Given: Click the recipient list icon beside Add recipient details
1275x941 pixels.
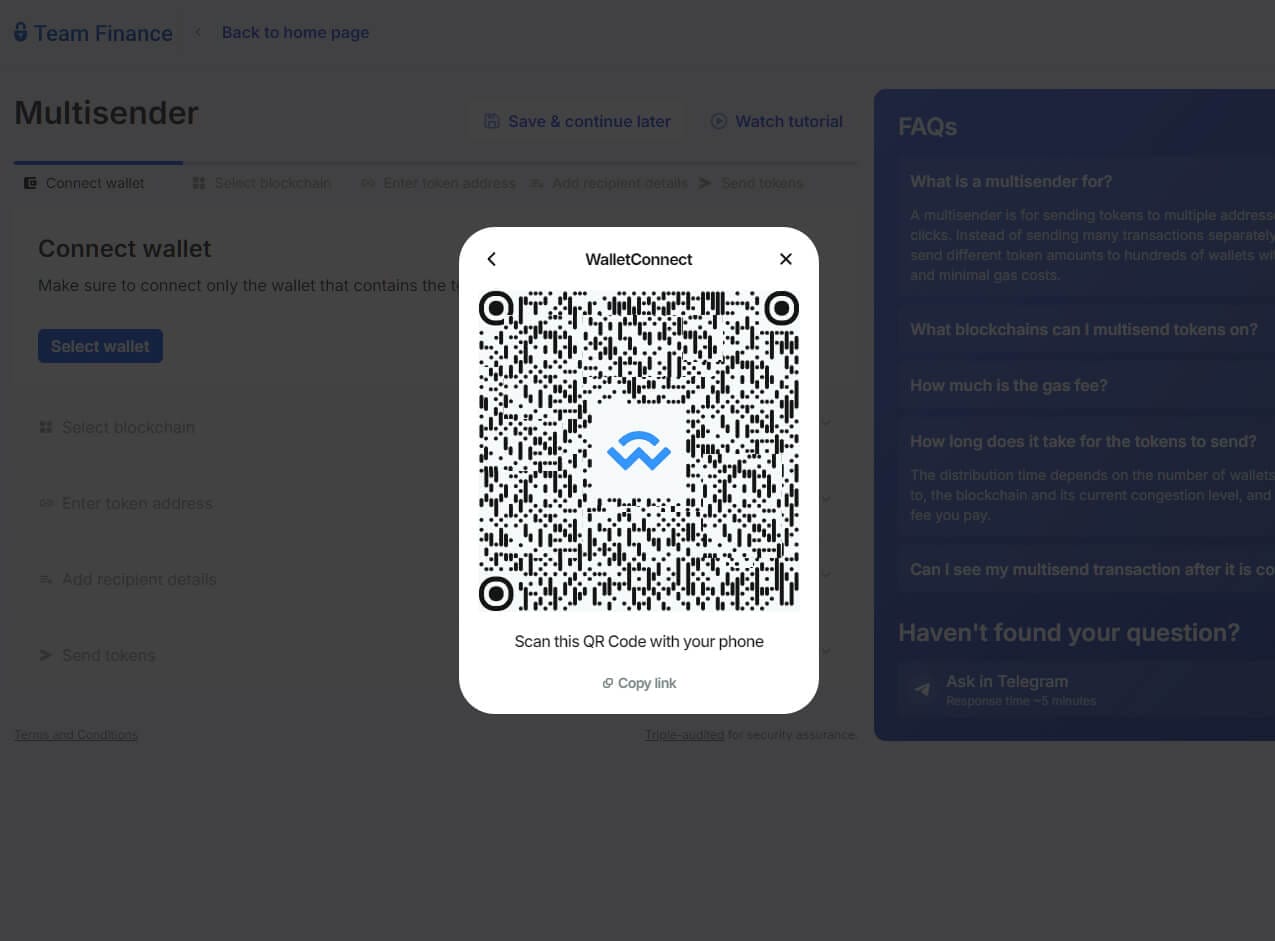Looking at the screenshot, I should click(537, 183).
